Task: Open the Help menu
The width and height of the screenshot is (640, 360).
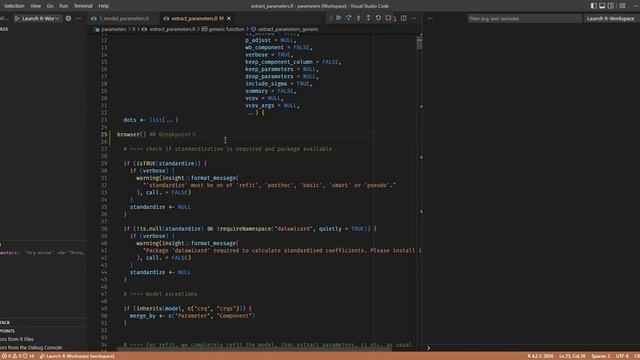Action: point(104,6)
